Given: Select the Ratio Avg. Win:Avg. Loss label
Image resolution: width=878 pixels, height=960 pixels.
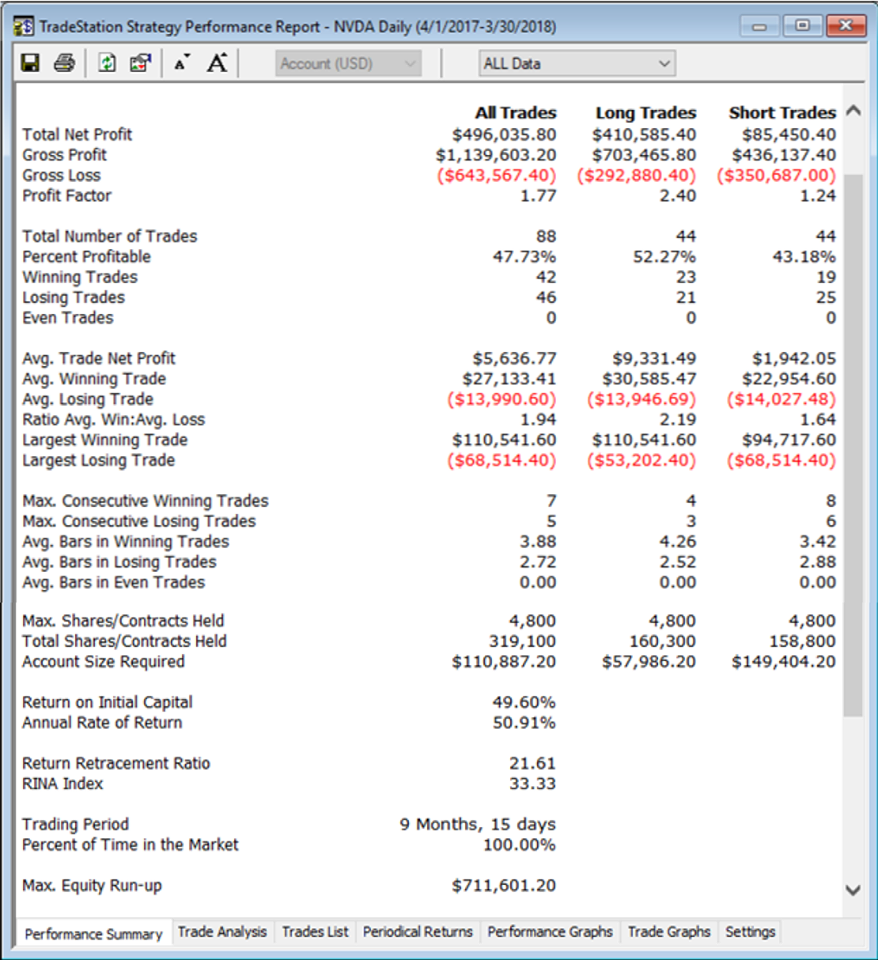Looking at the screenshot, I should 113,420.
